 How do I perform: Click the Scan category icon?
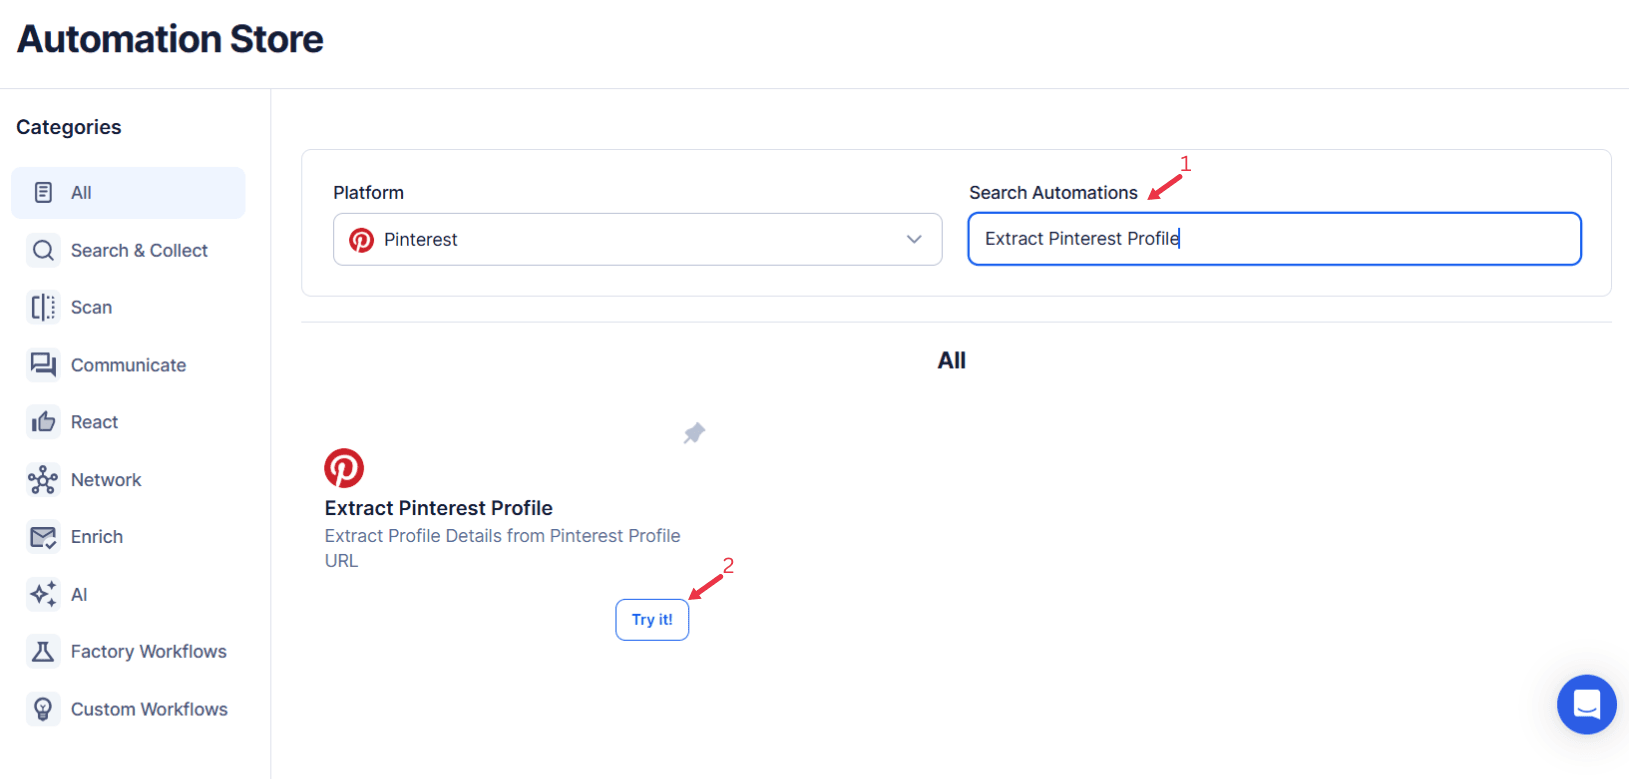(43, 307)
